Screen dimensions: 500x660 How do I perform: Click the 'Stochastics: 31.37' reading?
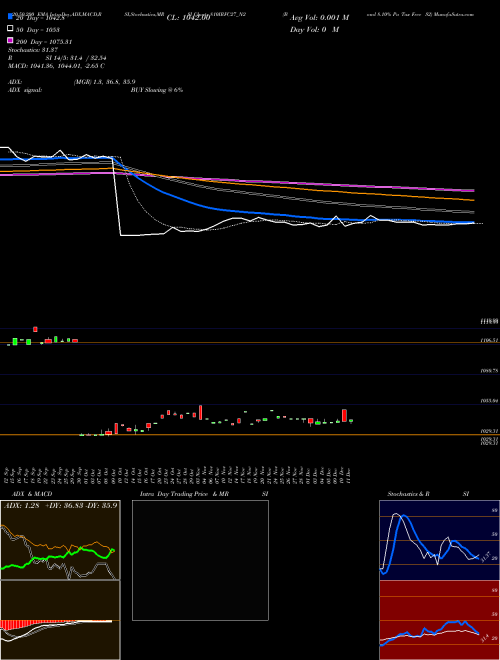coord(35,50)
